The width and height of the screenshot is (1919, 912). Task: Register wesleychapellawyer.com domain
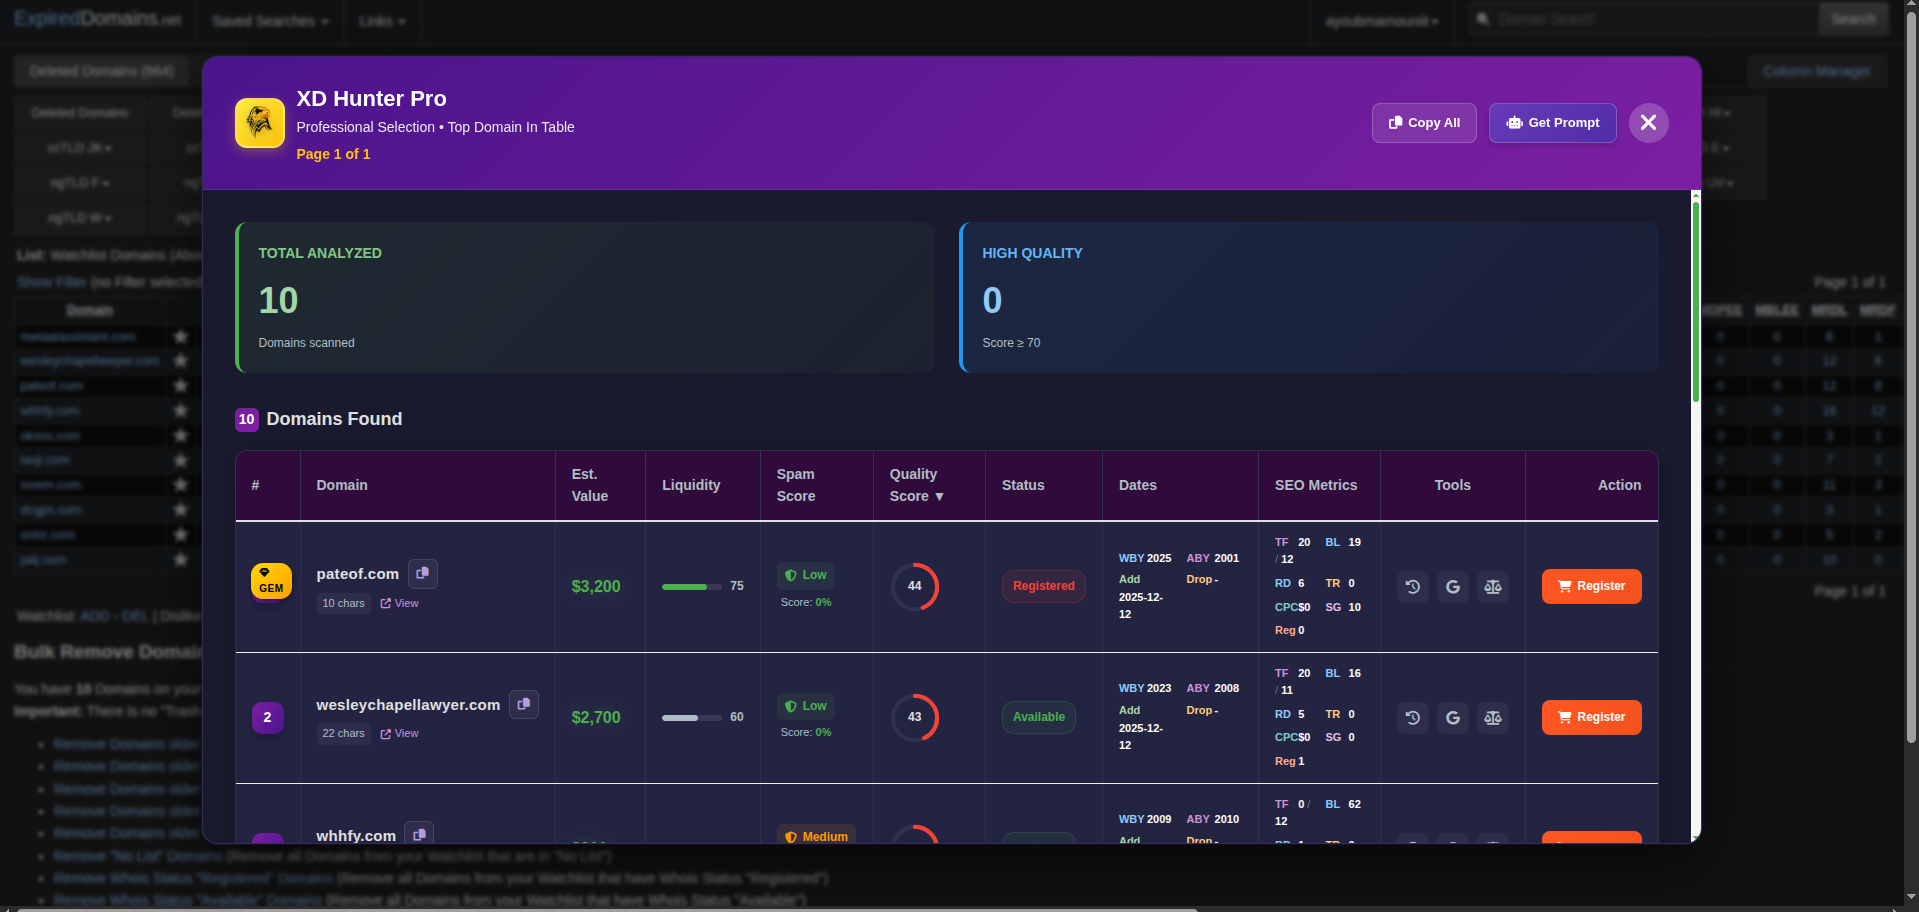click(x=1590, y=718)
